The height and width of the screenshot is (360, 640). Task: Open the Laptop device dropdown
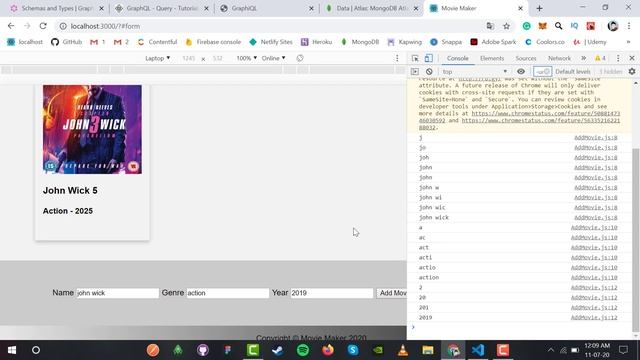158,58
